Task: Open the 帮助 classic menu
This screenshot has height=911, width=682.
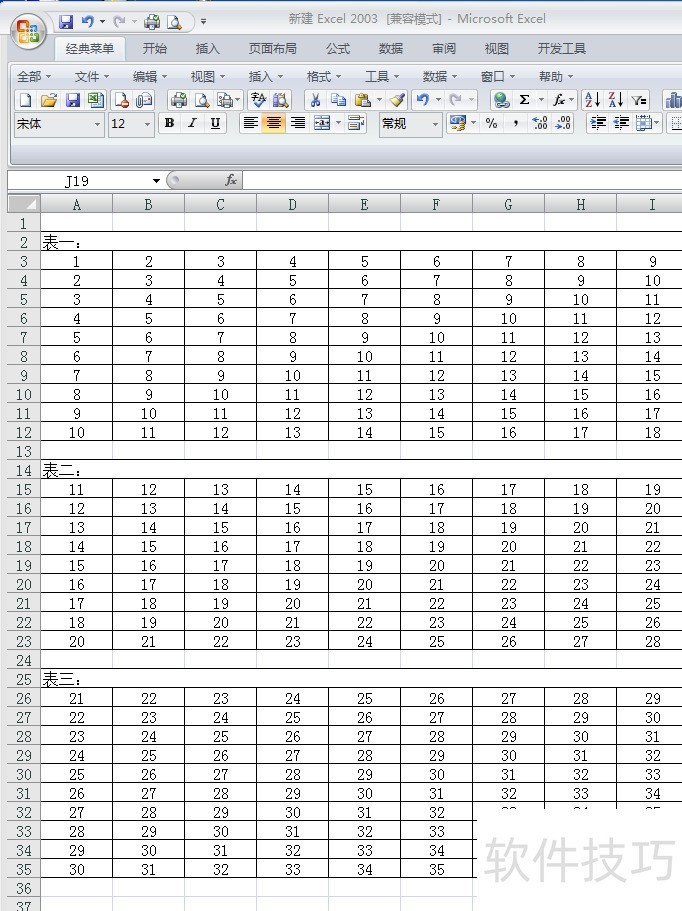Action: point(555,77)
